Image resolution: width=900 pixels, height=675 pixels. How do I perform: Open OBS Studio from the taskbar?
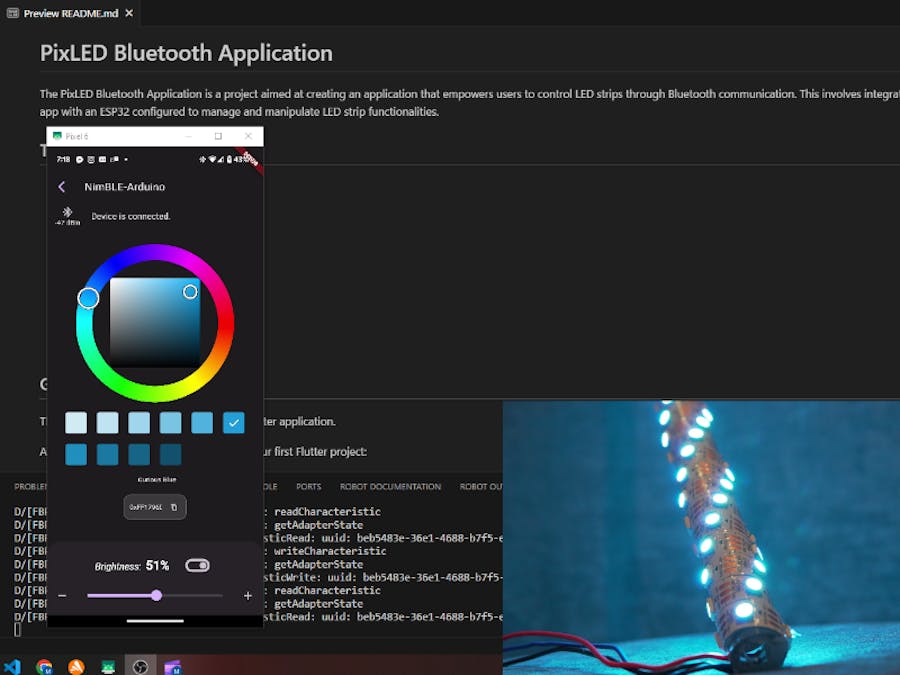coord(140,666)
